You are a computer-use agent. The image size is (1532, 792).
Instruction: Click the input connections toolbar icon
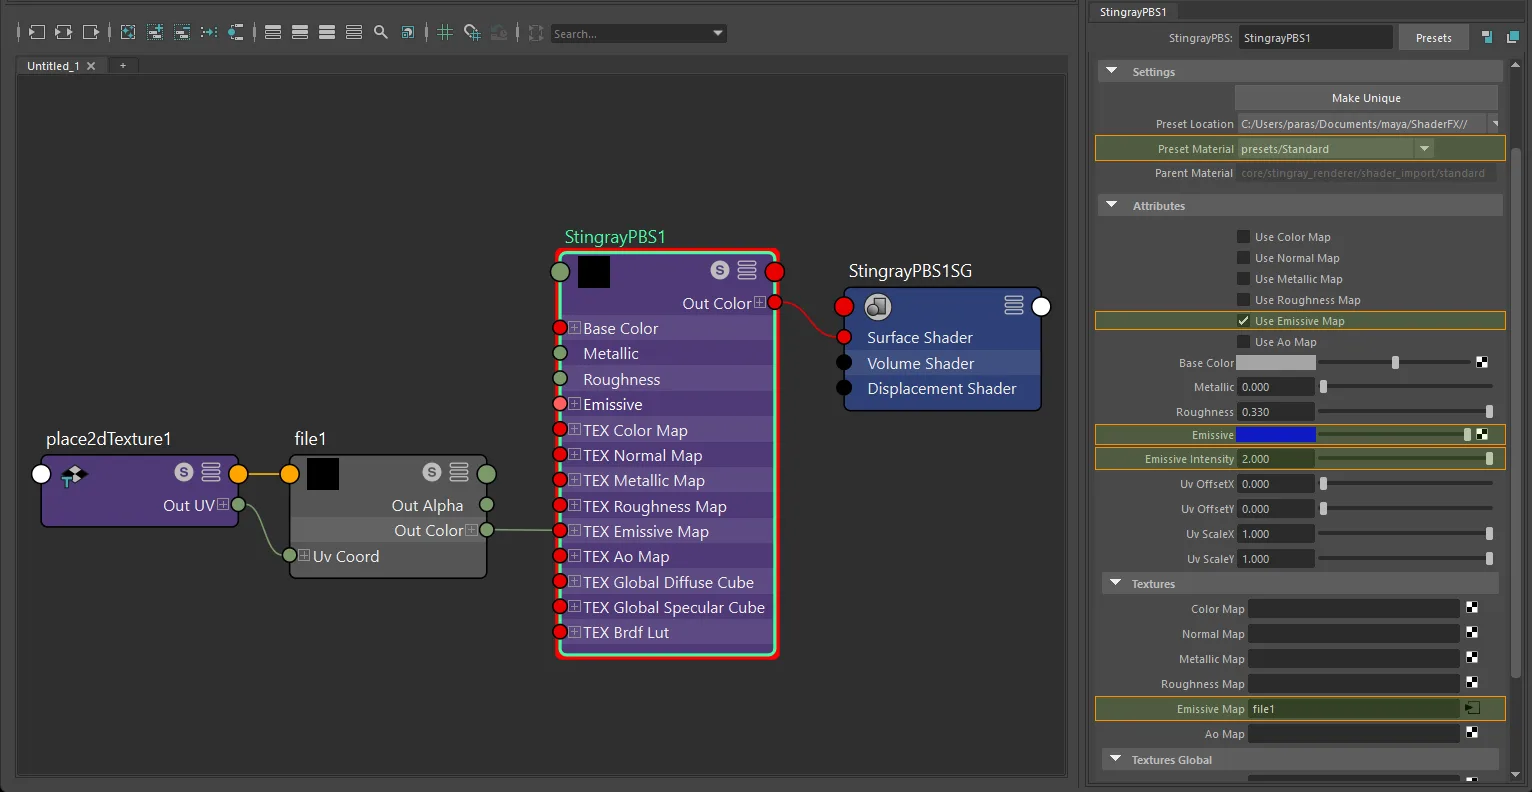[x=36, y=33]
